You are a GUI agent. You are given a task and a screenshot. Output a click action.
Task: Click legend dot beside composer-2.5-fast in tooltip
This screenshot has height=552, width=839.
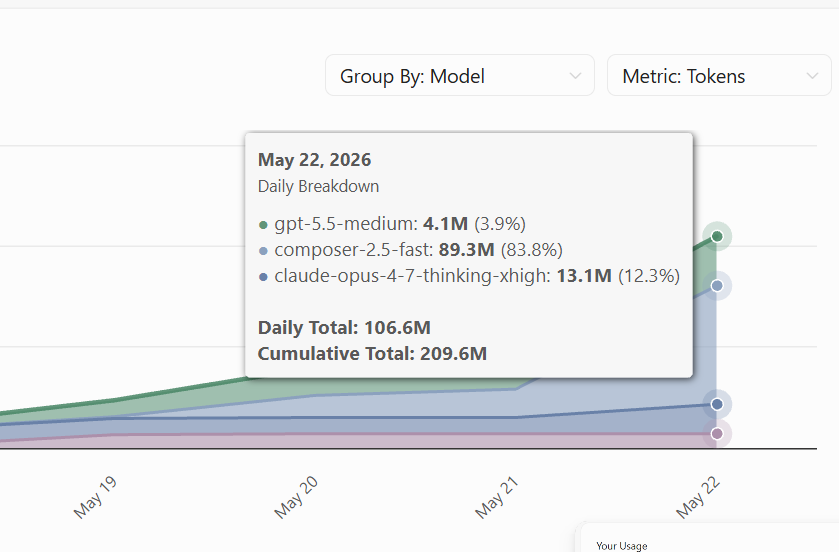click(x=263, y=251)
